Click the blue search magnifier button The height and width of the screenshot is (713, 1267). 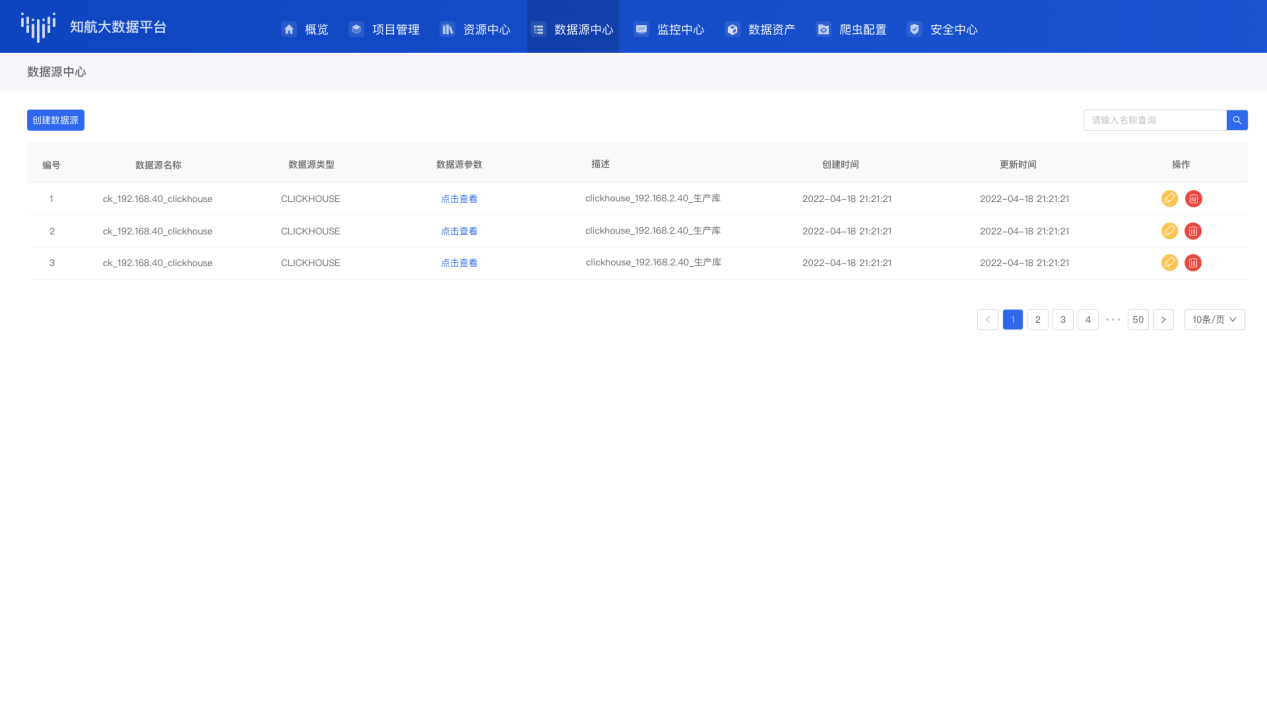(x=1237, y=120)
